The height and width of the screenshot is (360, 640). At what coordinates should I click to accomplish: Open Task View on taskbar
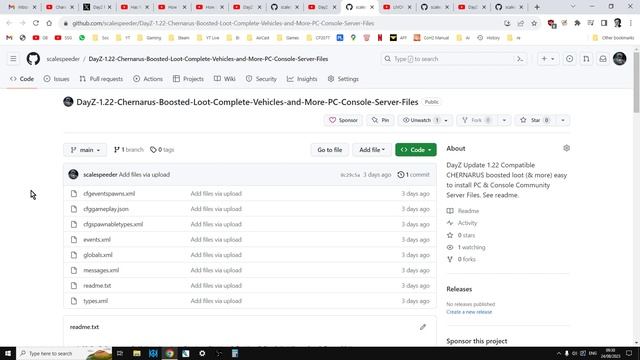click(120, 353)
